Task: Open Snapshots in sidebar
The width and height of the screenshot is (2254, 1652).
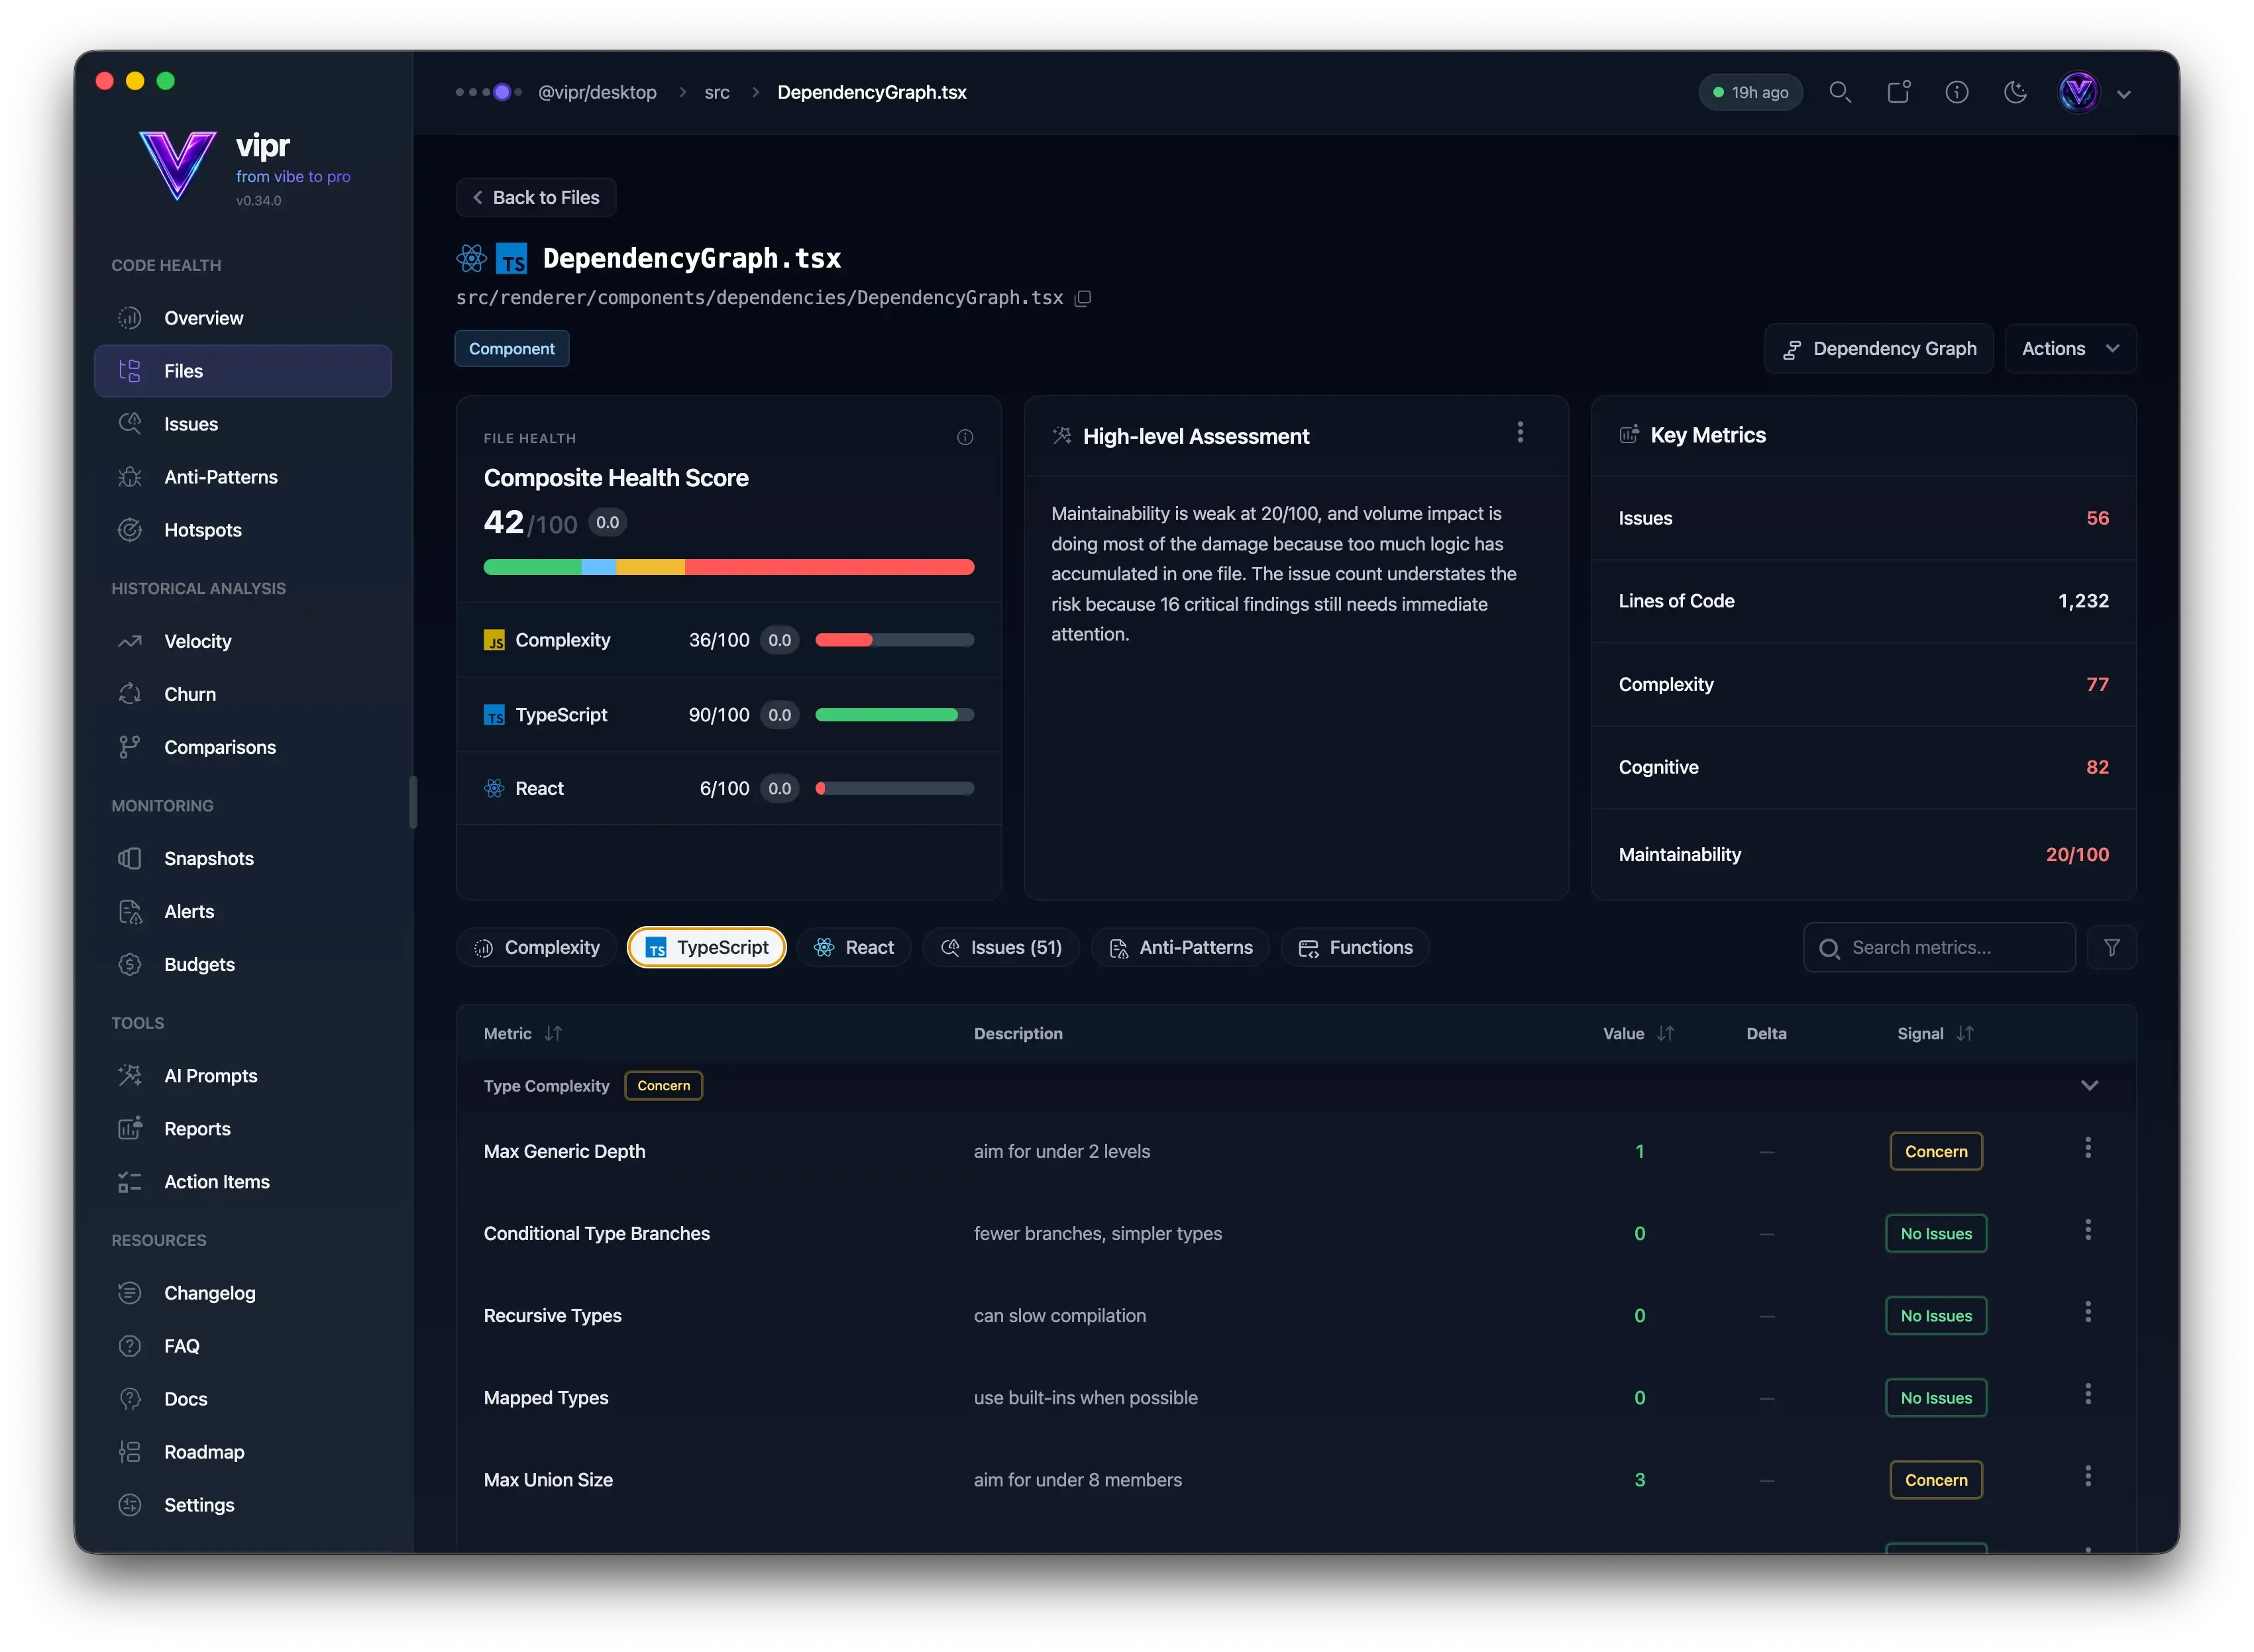Action: point(243,858)
